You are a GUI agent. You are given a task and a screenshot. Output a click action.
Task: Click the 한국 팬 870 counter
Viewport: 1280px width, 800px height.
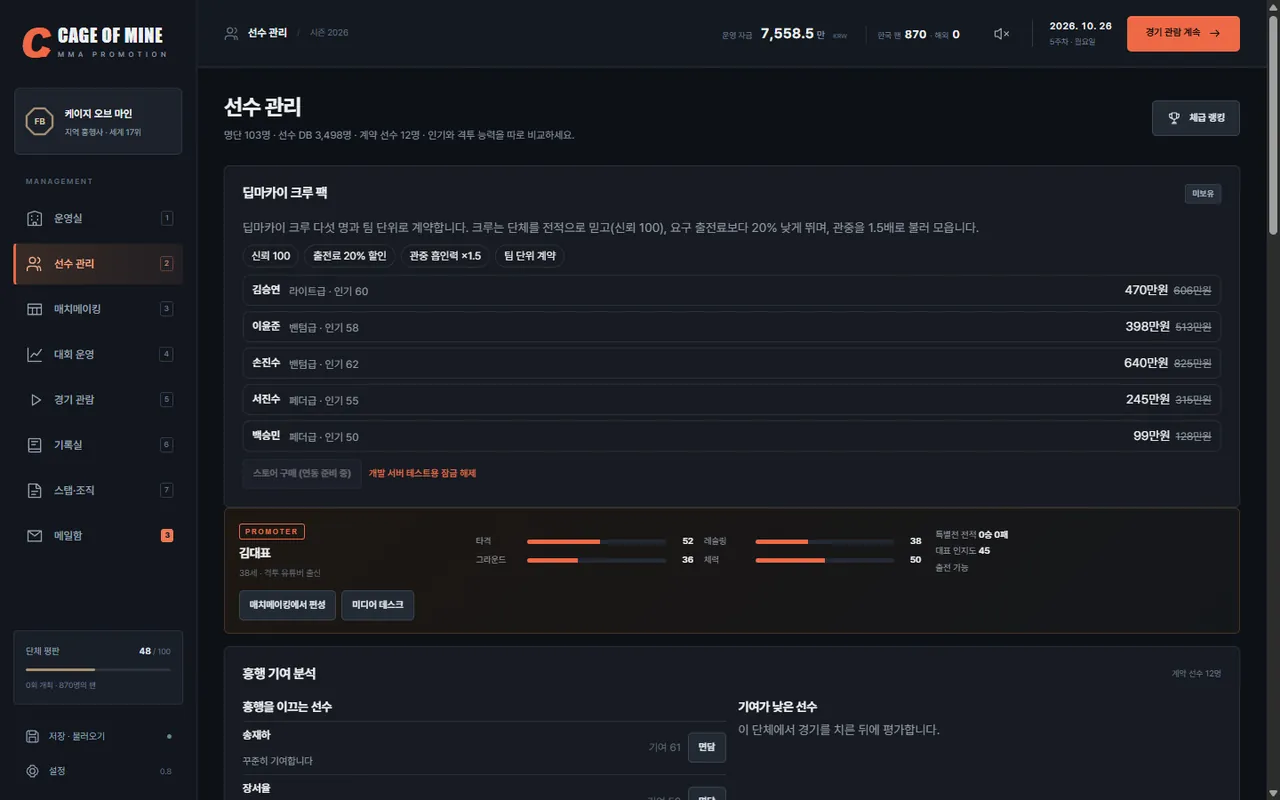[x=902, y=34]
